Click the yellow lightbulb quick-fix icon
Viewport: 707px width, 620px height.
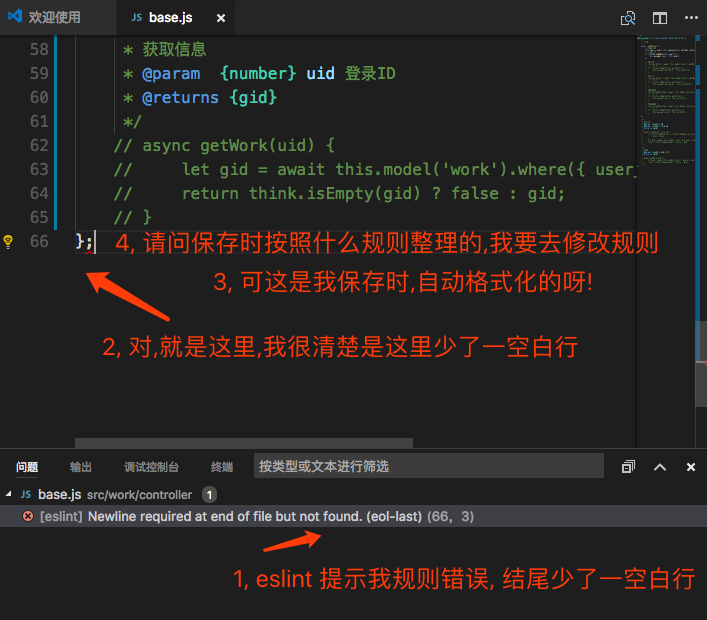click(8, 241)
